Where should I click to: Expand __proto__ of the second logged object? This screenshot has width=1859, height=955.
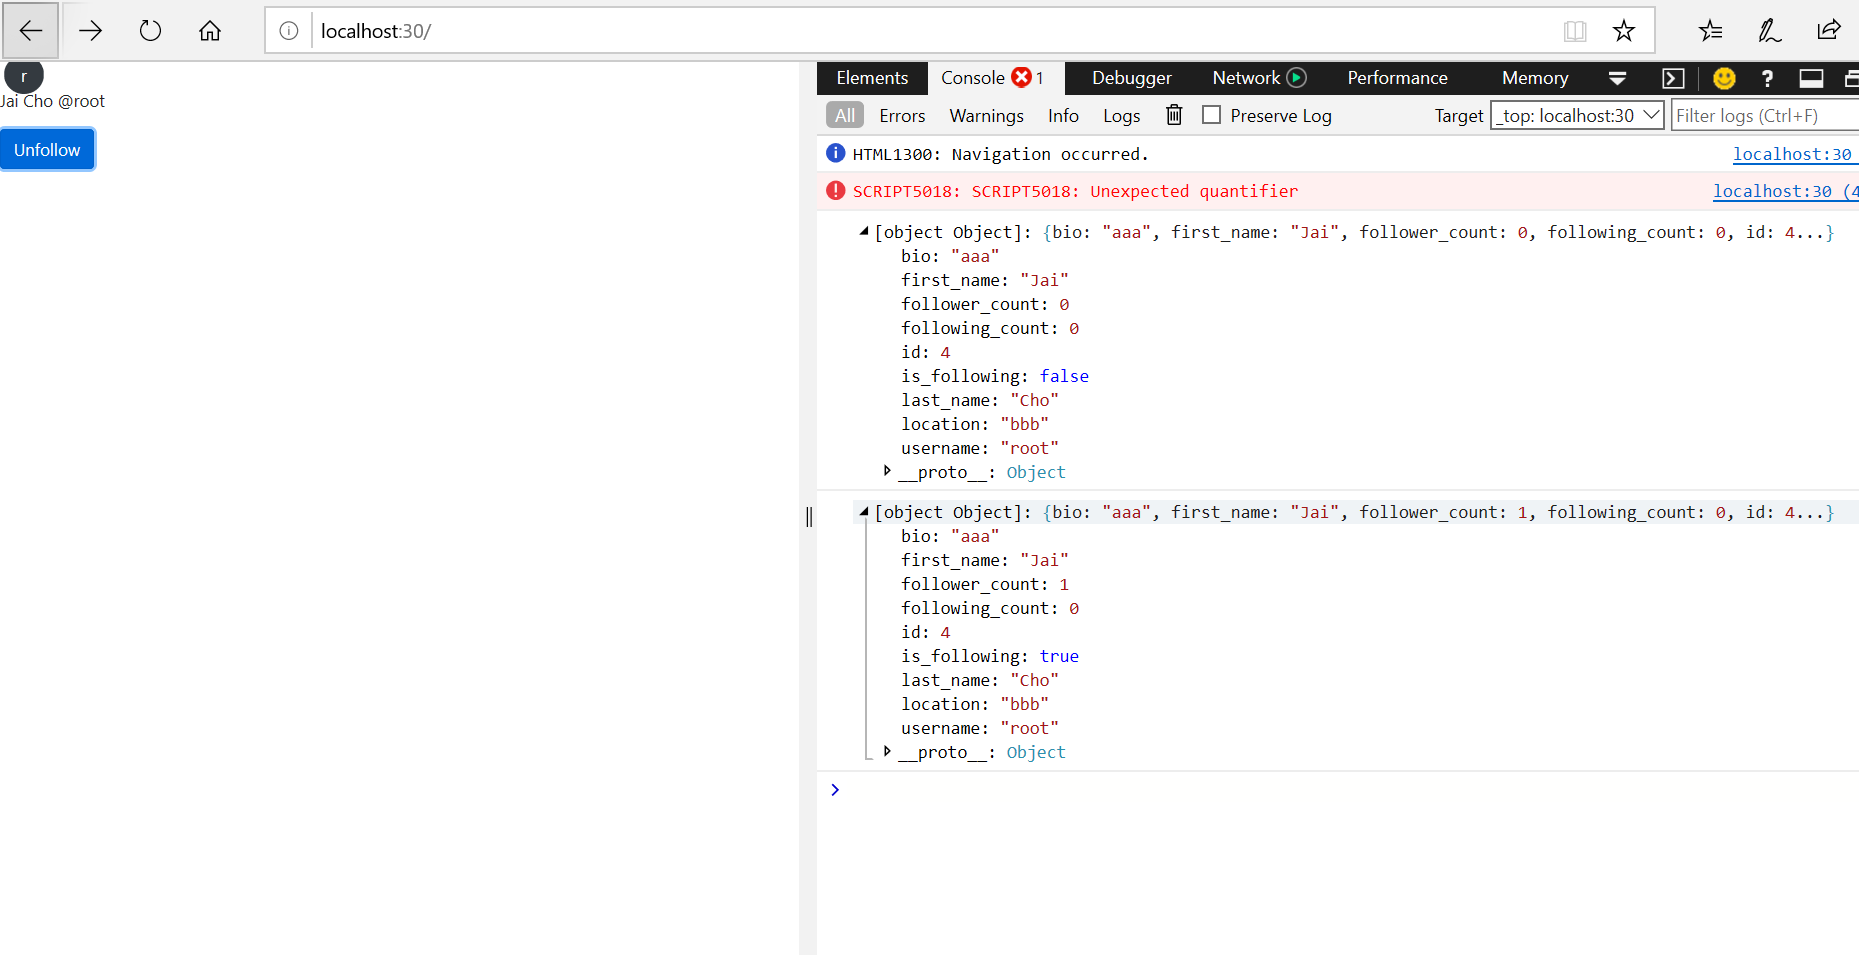pos(887,751)
